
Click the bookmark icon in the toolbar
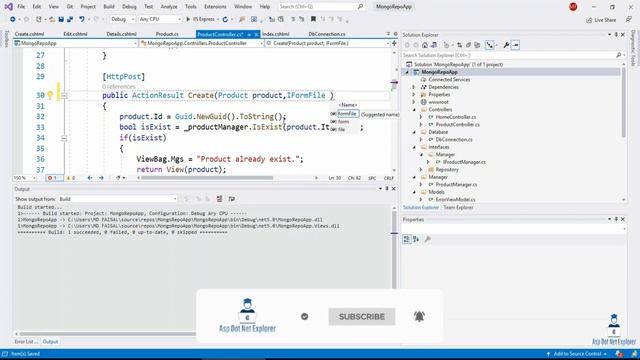313,19
